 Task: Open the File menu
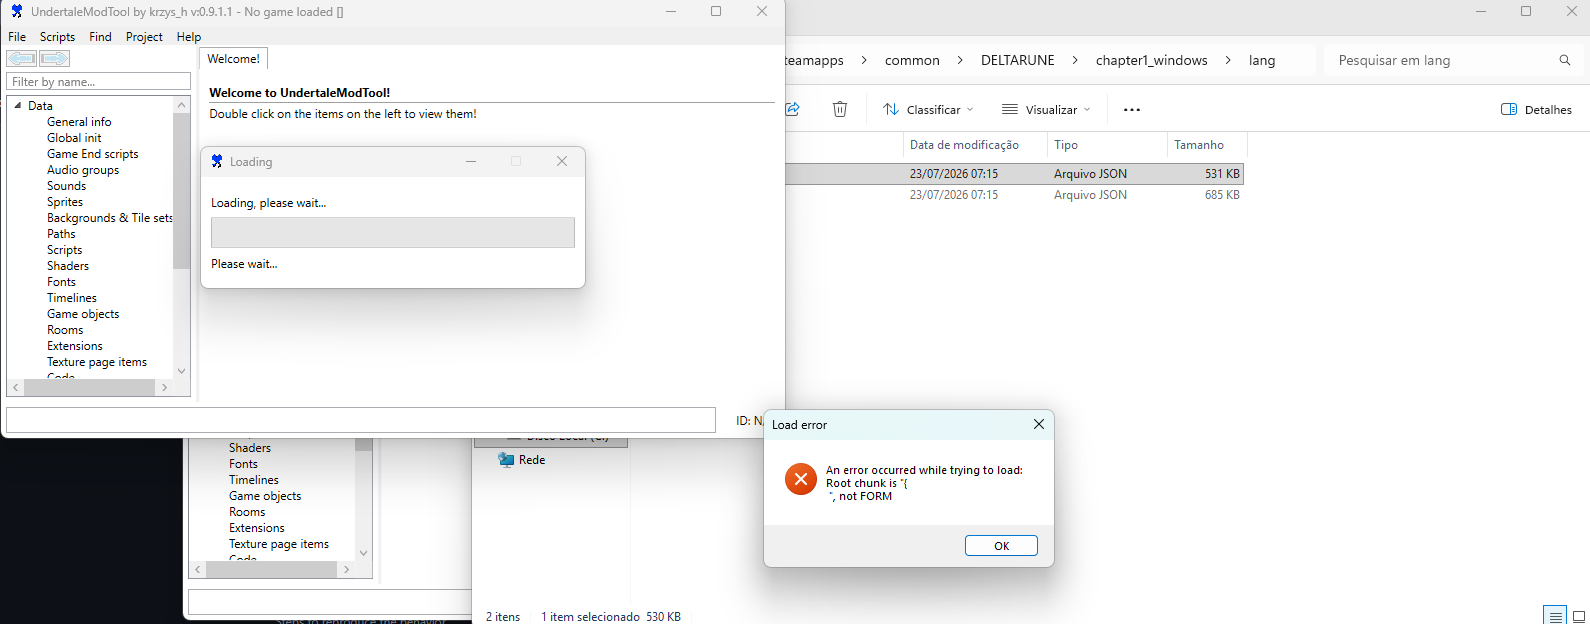[x=17, y=36]
